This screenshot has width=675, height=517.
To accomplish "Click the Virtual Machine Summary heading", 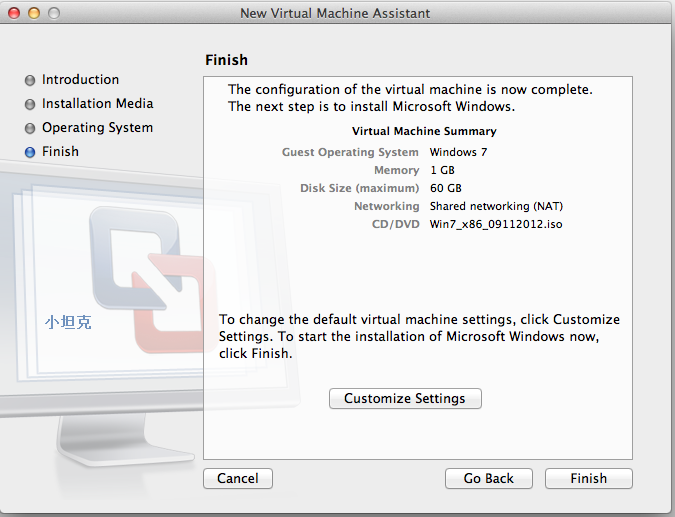I will point(424,131).
